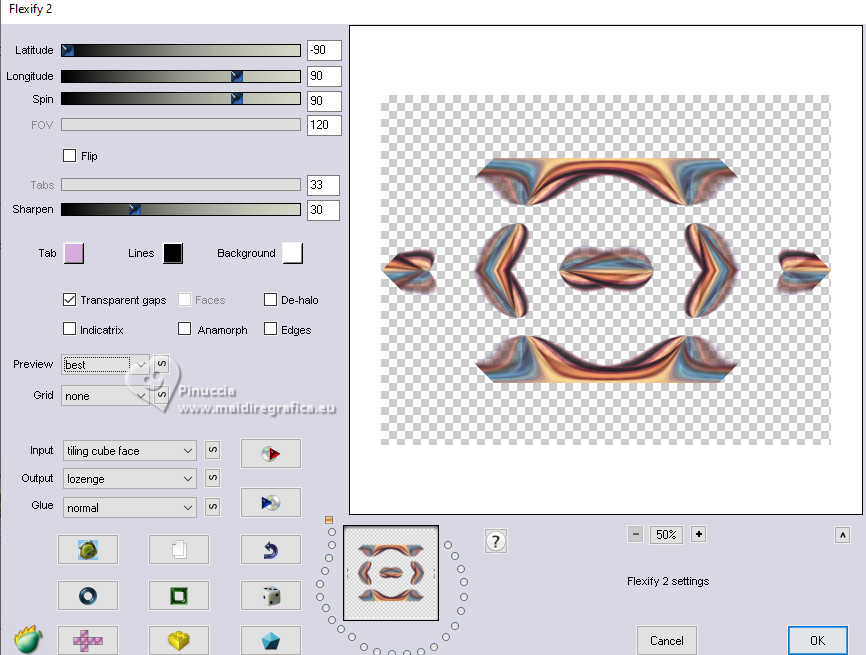This screenshot has width=866, height=655.
Task: Open the Output lozenge dropdown
Action: coord(129,478)
